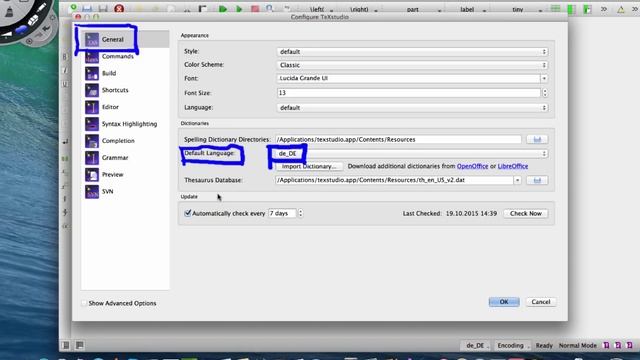This screenshot has width=640, height=360.
Task: Click the green Build & View double-arrow icon
Action: point(222,9)
